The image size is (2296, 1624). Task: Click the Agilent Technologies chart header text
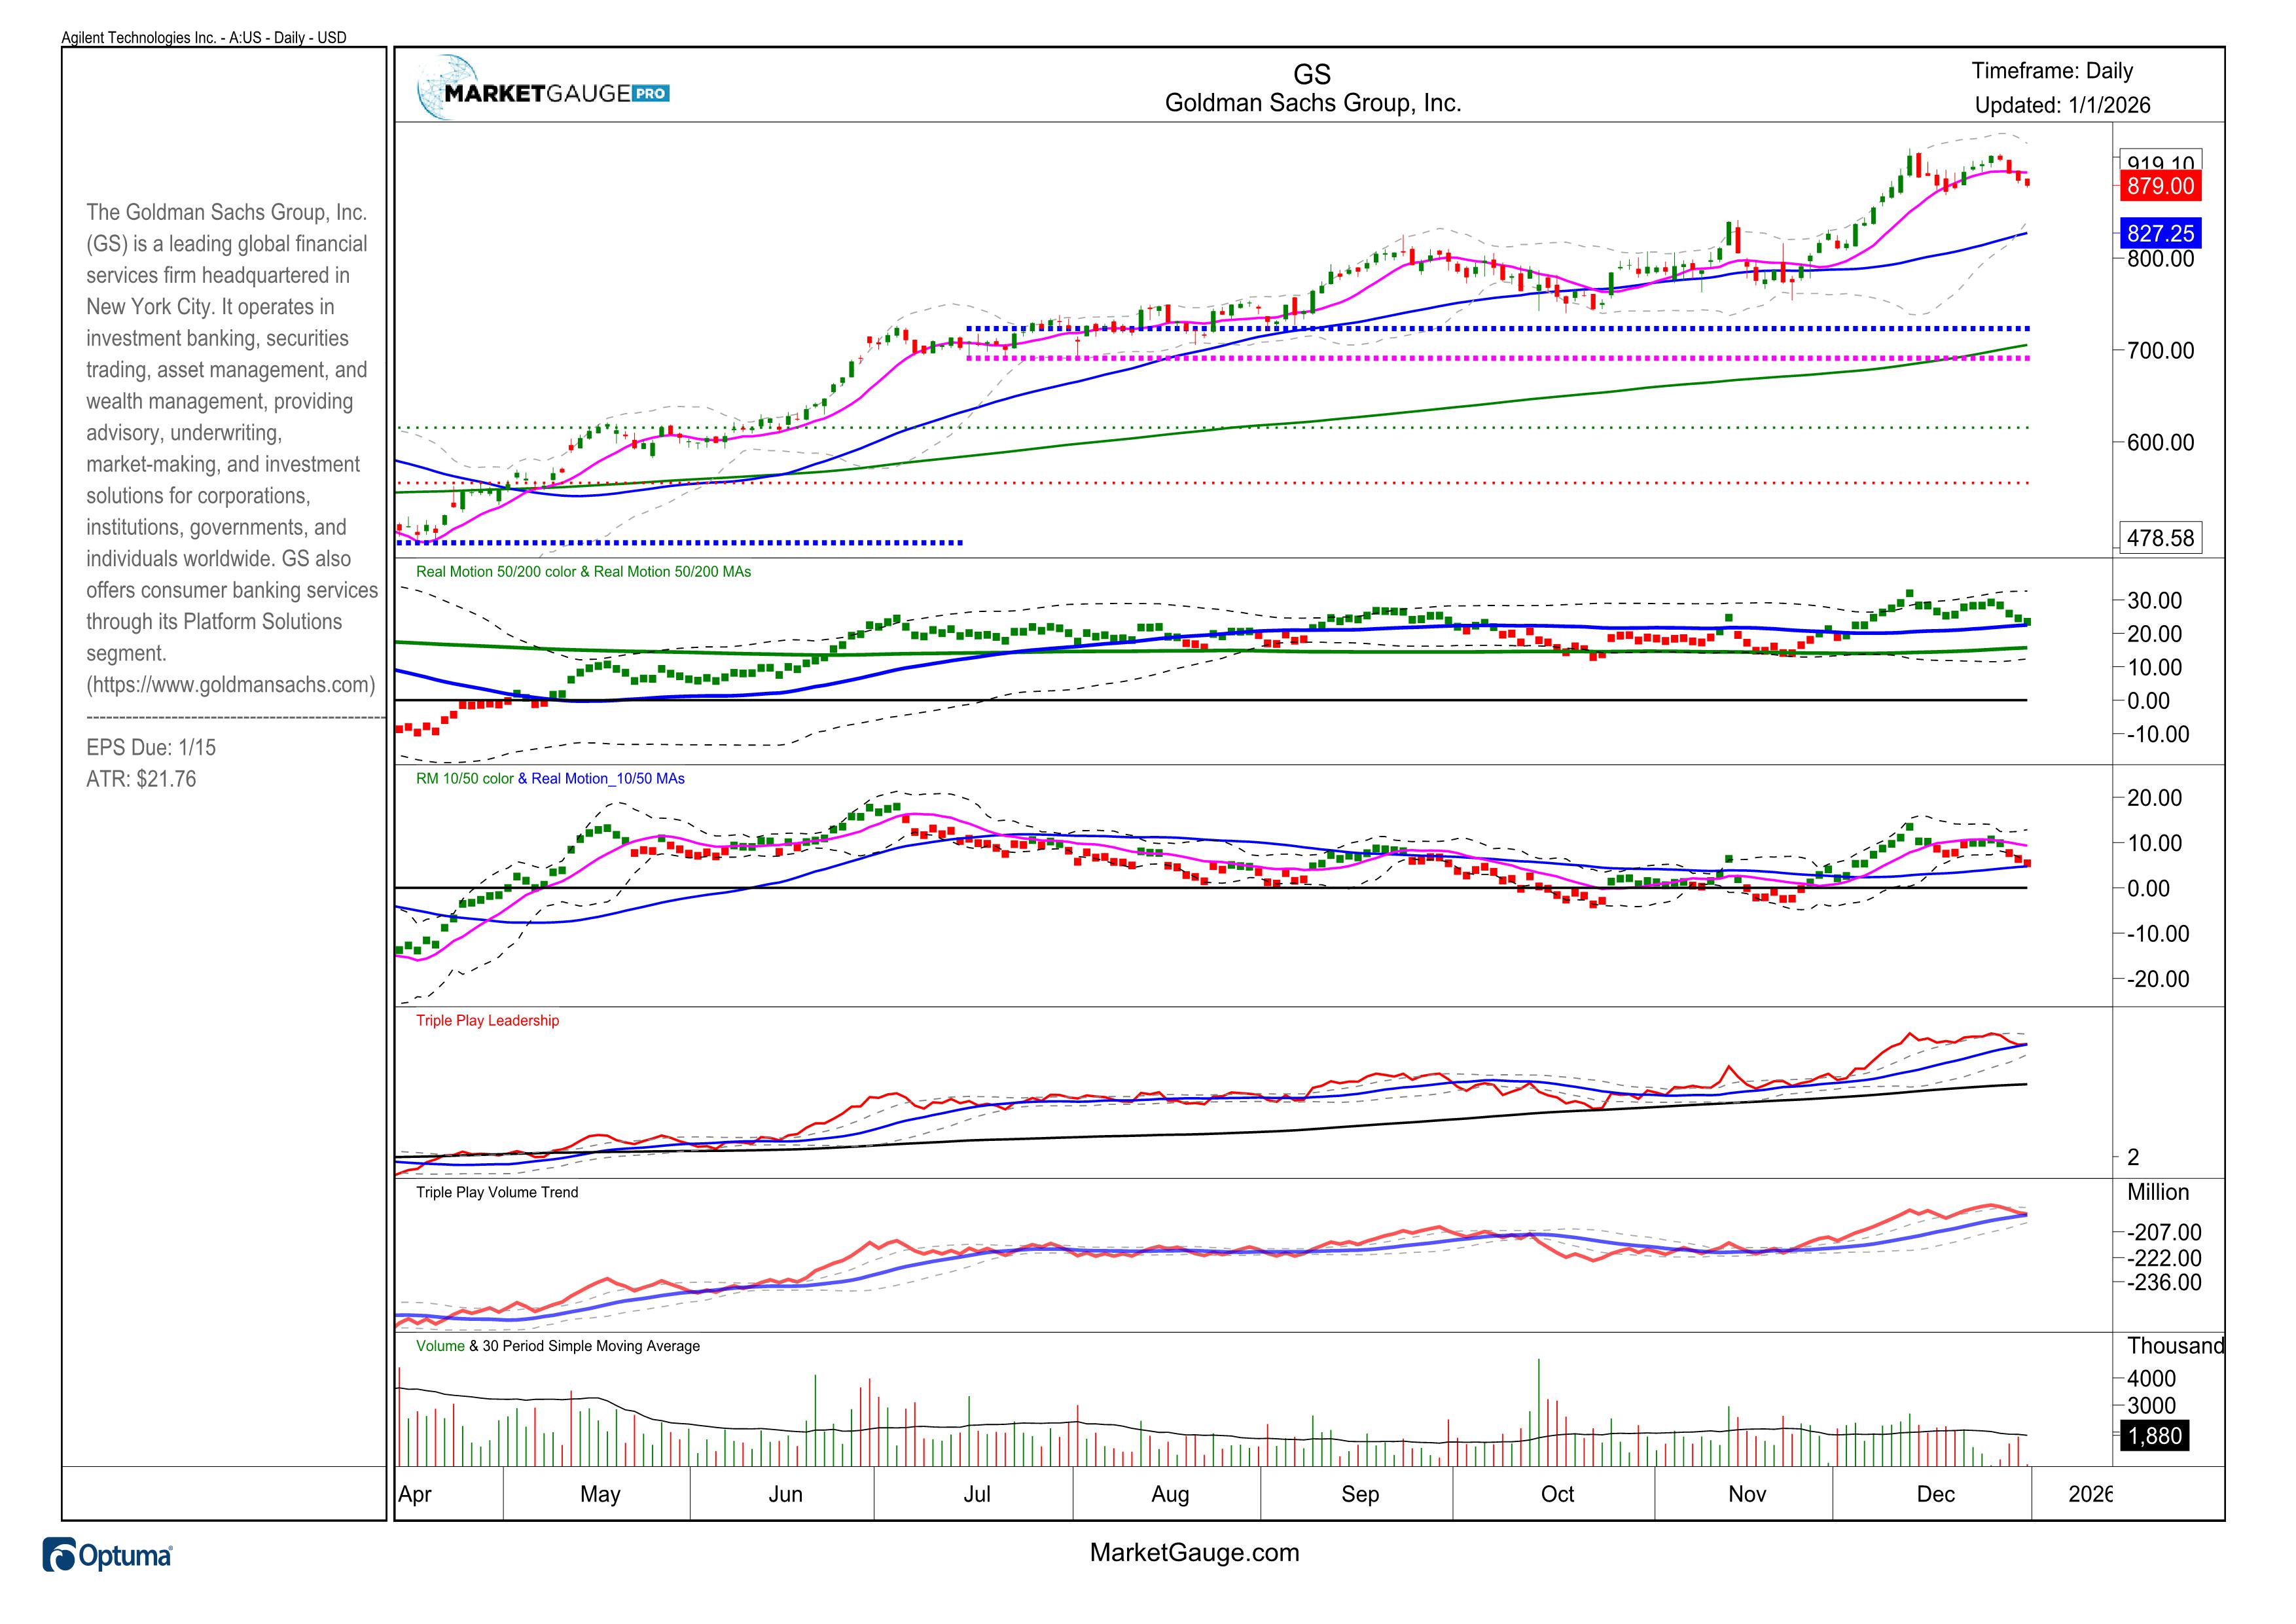pos(204,38)
